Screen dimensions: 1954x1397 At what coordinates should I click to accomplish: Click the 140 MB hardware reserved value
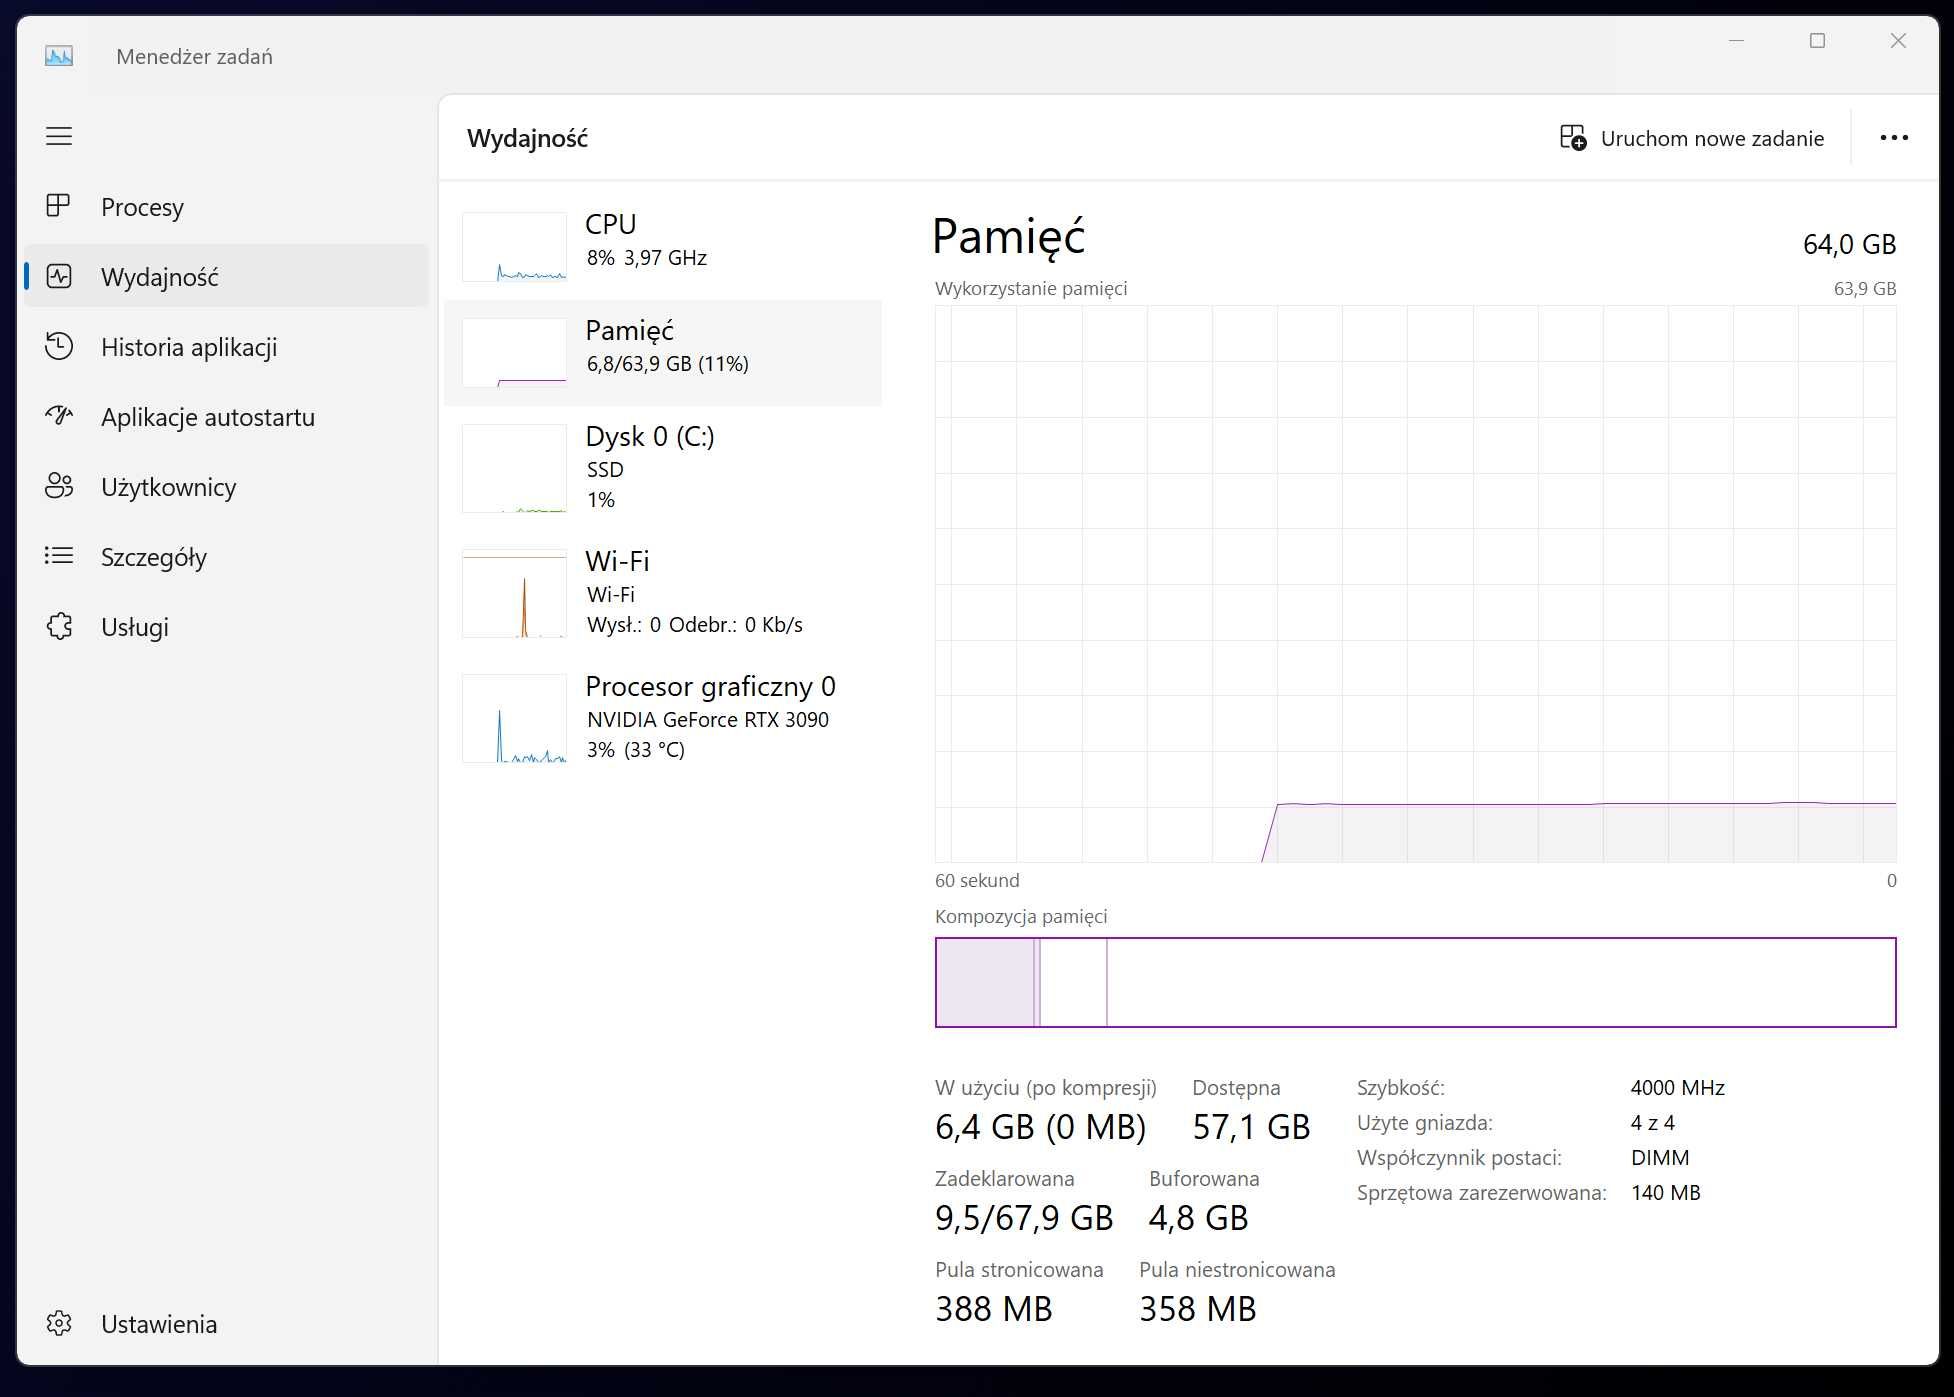(1665, 1193)
